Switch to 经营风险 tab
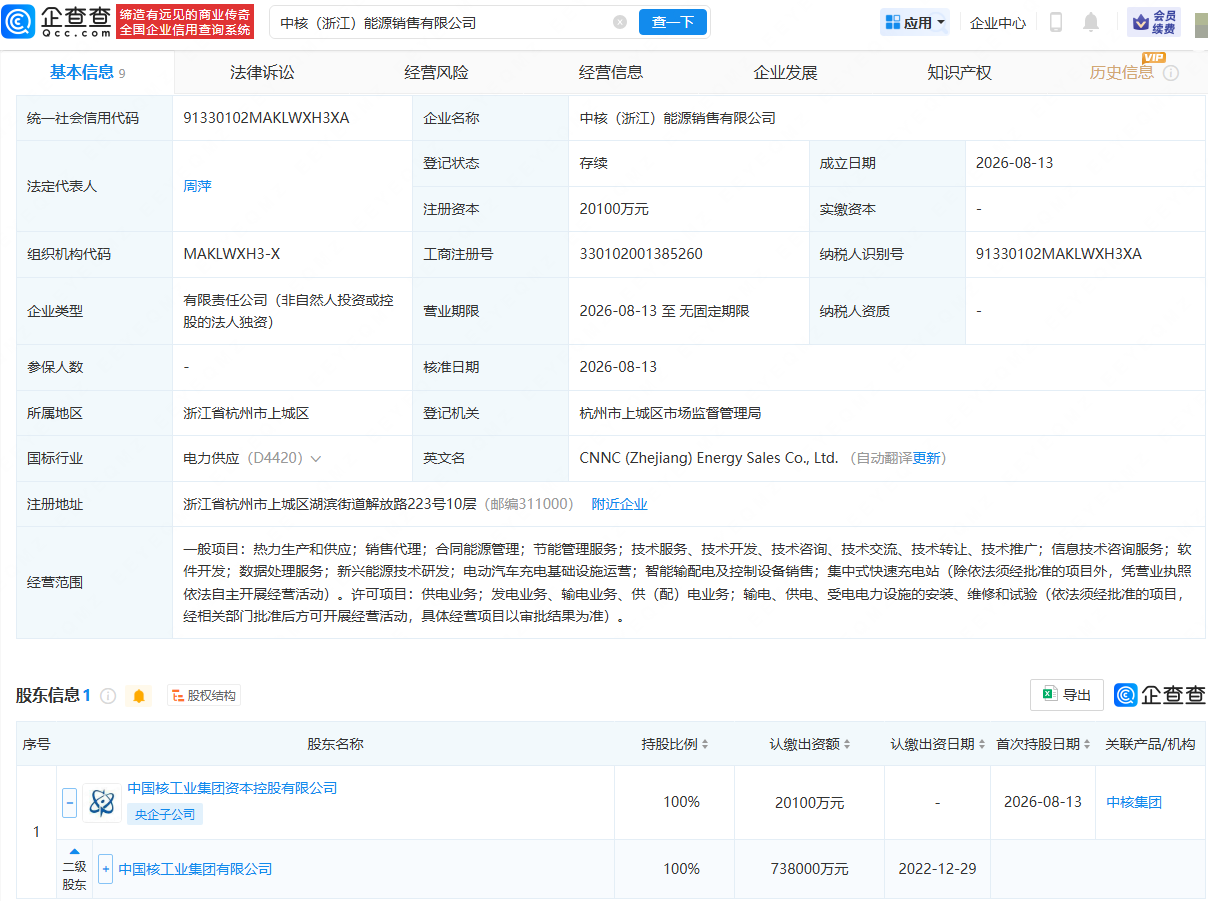 (x=436, y=72)
